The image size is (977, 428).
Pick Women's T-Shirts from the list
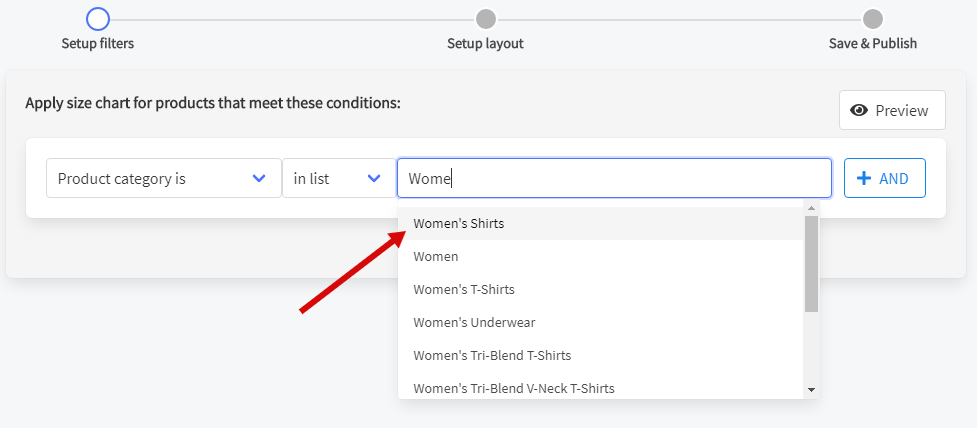click(464, 289)
